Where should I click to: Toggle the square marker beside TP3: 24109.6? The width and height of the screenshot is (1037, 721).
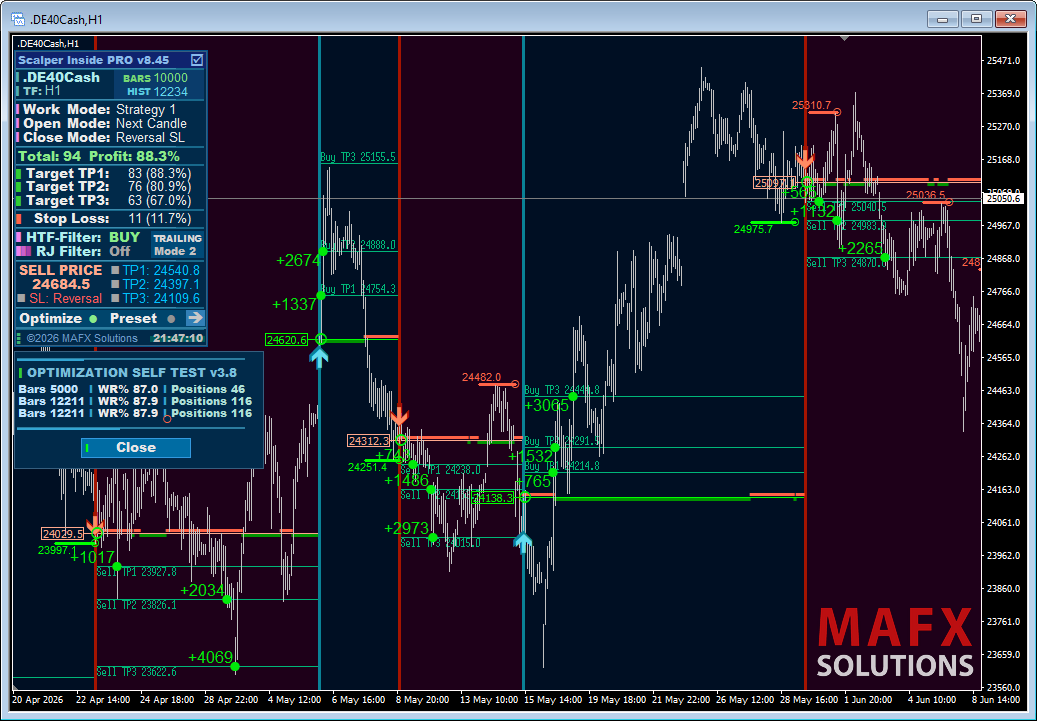[x=115, y=298]
